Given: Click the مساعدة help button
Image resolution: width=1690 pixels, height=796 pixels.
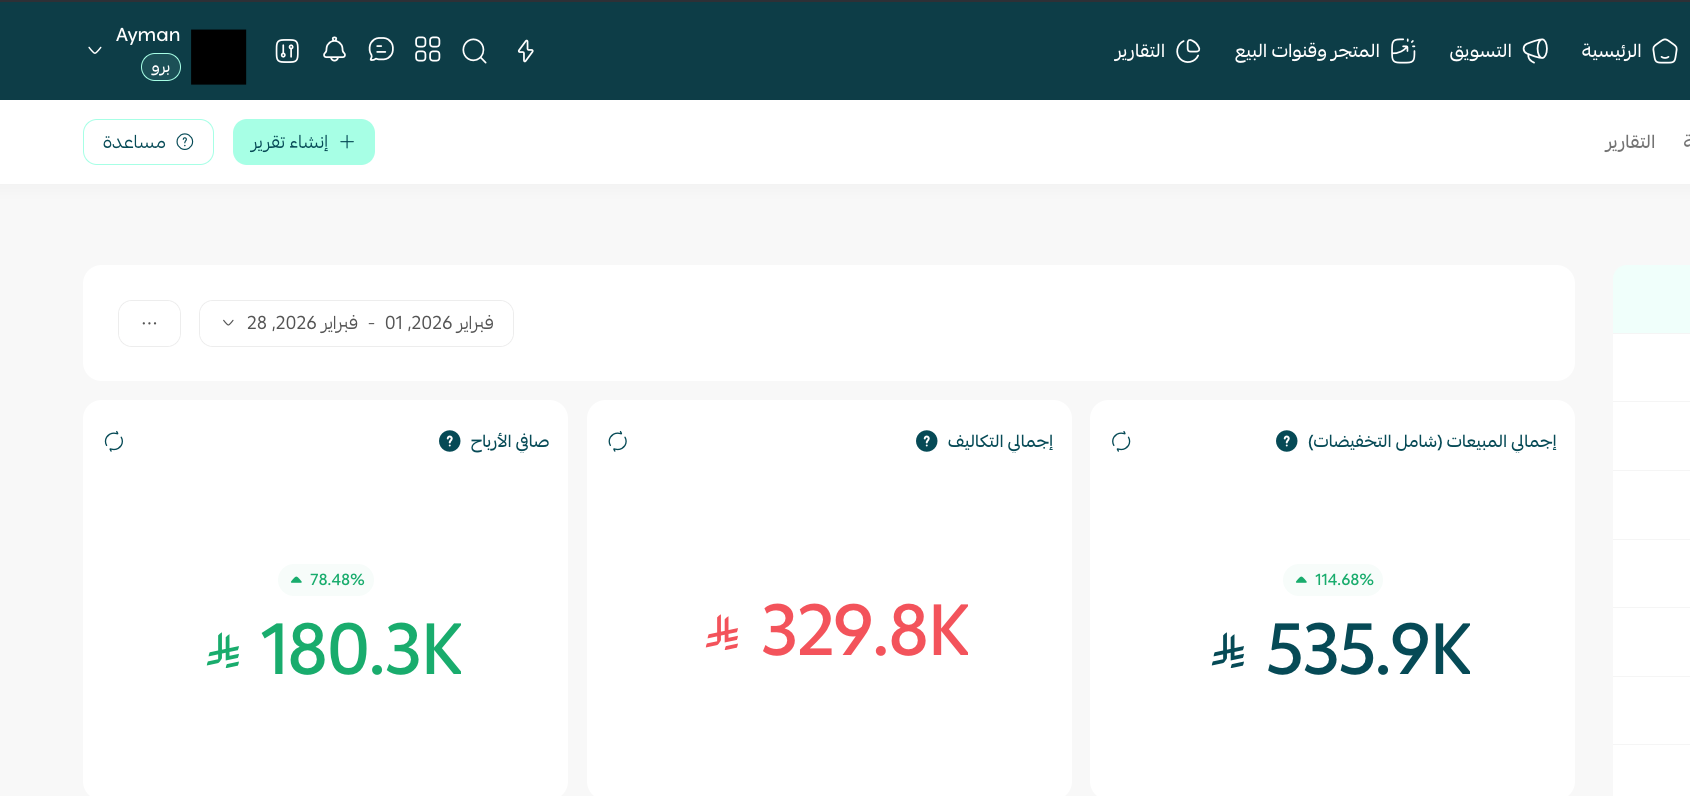Looking at the screenshot, I should (148, 142).
